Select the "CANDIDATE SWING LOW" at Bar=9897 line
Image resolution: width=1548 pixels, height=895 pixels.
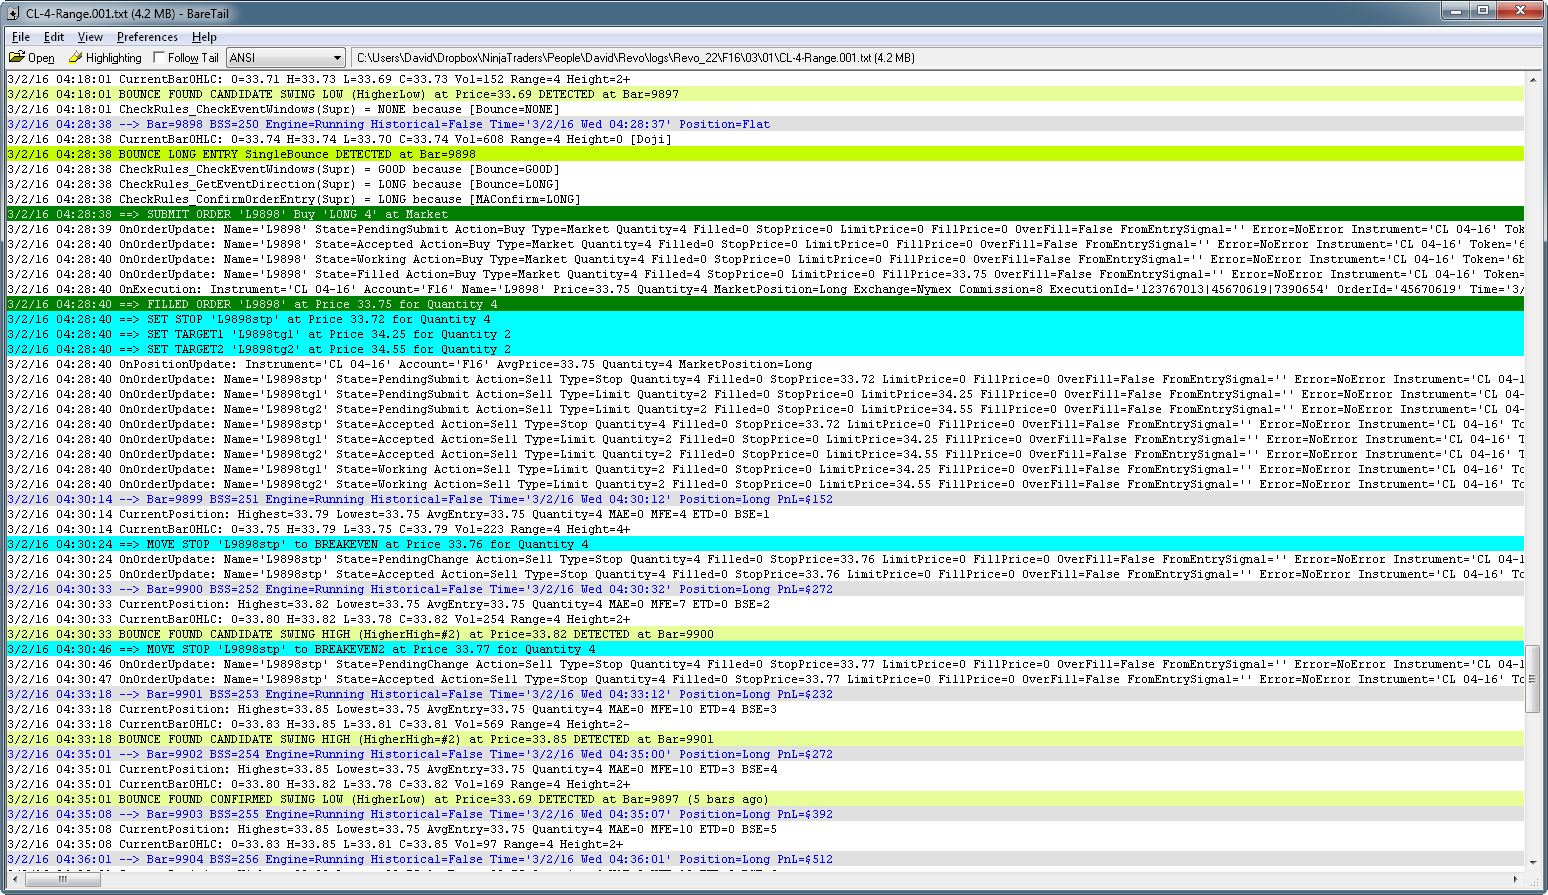coord(765,94)
